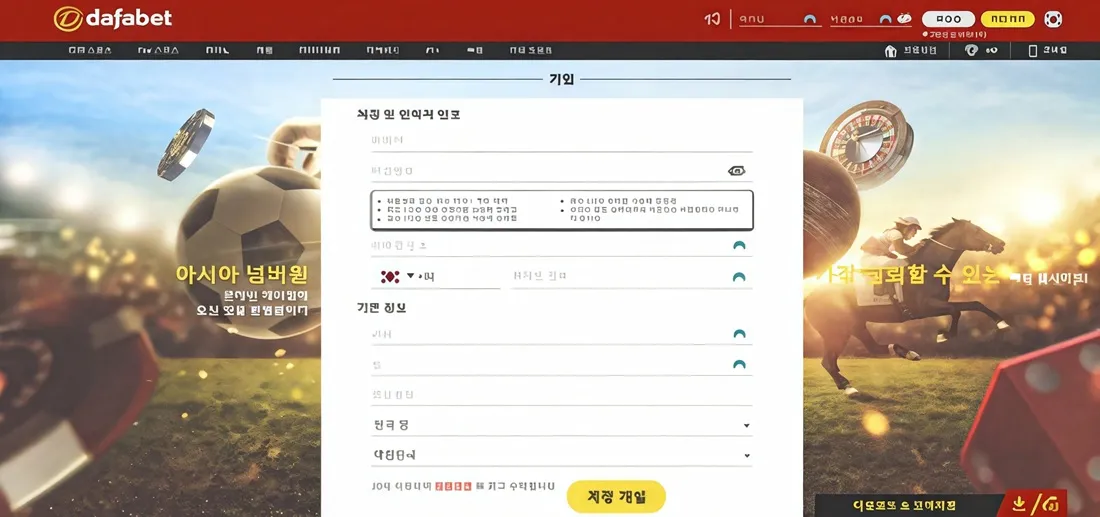
Task: Open the first navigation menu item
Action: pyautogui.click(x=90, y=50)
